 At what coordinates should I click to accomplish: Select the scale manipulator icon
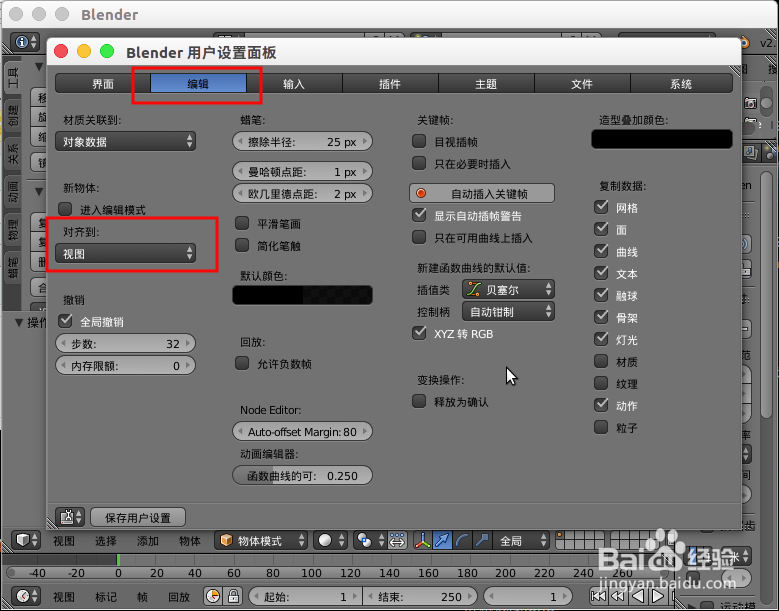(x=482, y=540)
